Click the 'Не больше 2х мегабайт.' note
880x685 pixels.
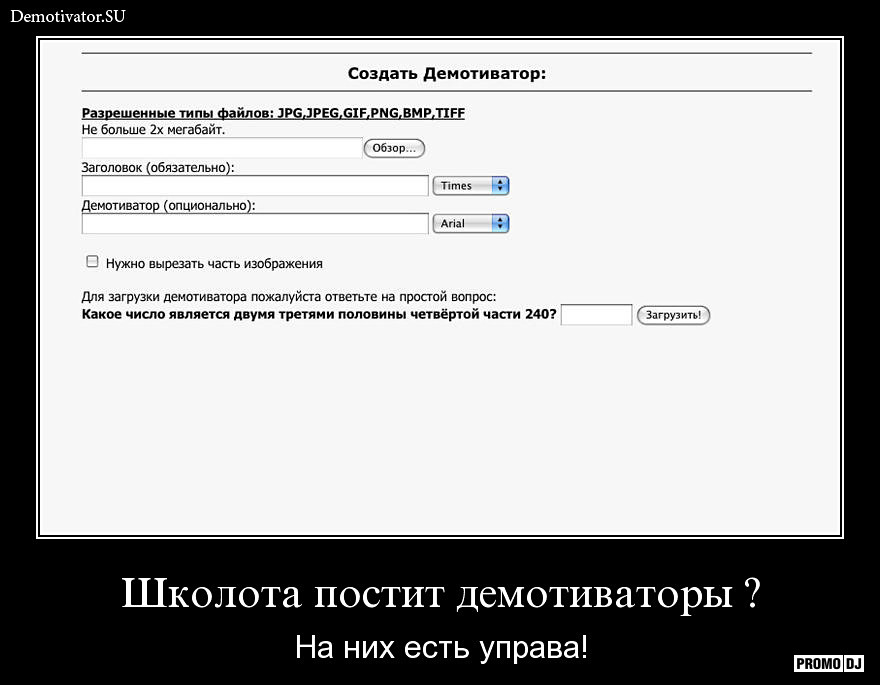pyautogui.click(x=153, y=130)
